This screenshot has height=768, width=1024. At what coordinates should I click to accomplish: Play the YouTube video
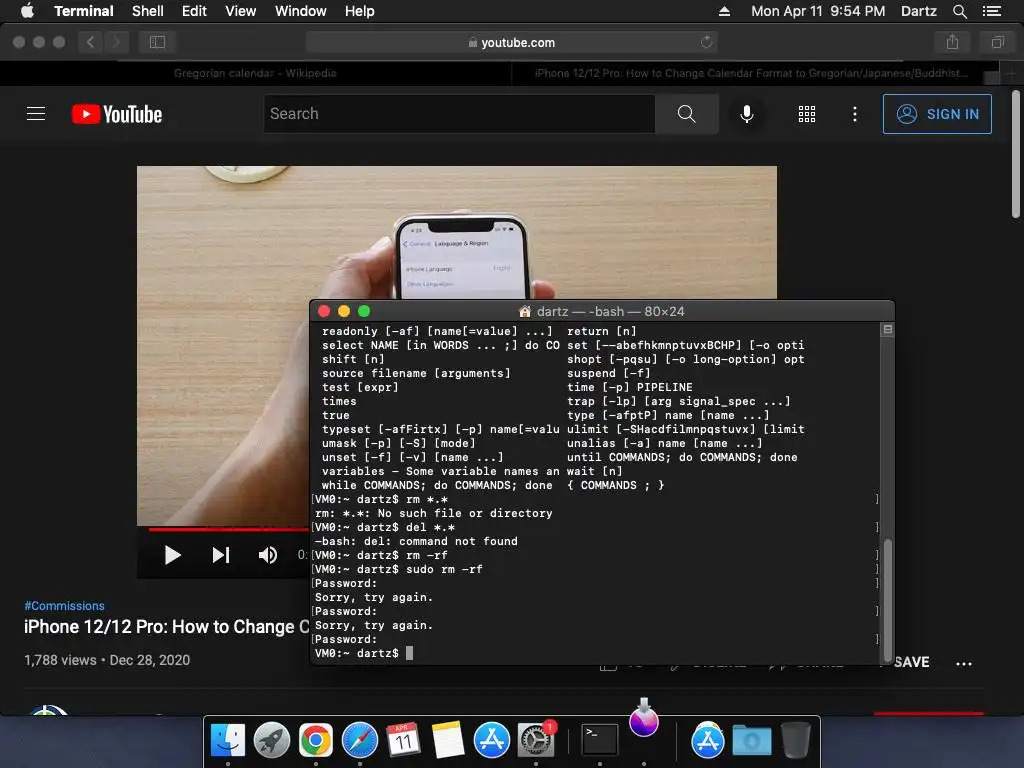pyautogui.click(x=172, y=555)
